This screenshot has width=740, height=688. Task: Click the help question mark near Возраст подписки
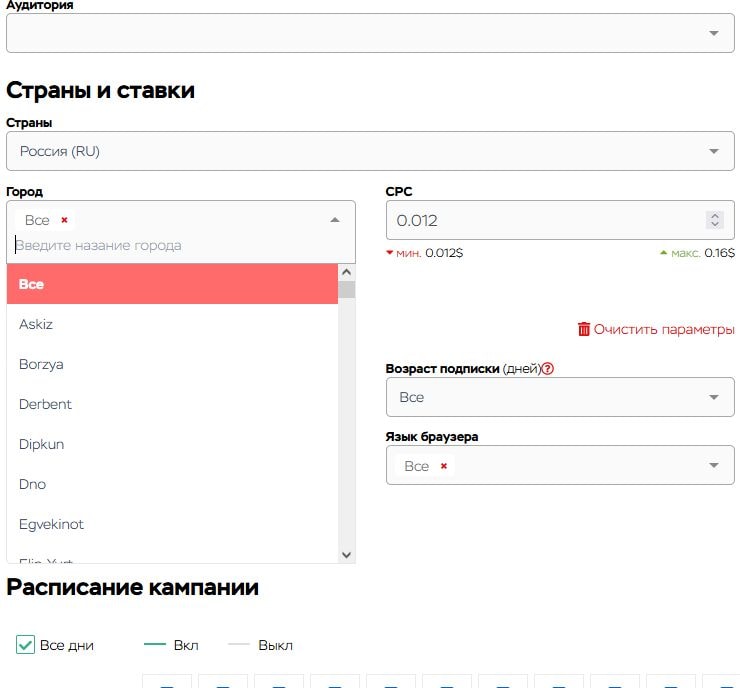[x=547, y=368]
